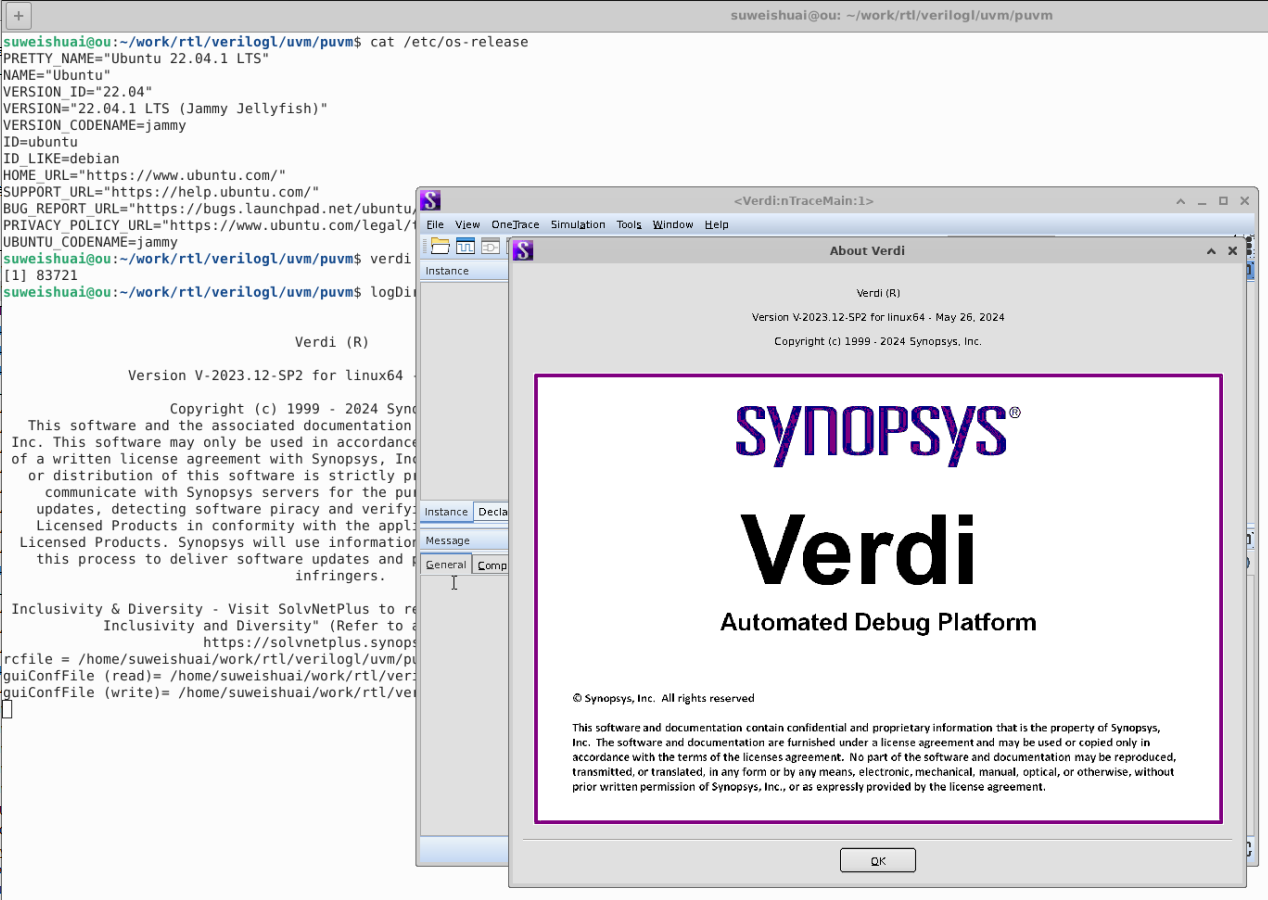Select the Instance tab at the panel bottom
Image resolution: width=1268 pixels, height=900 pixels.
tap(446, 512)
